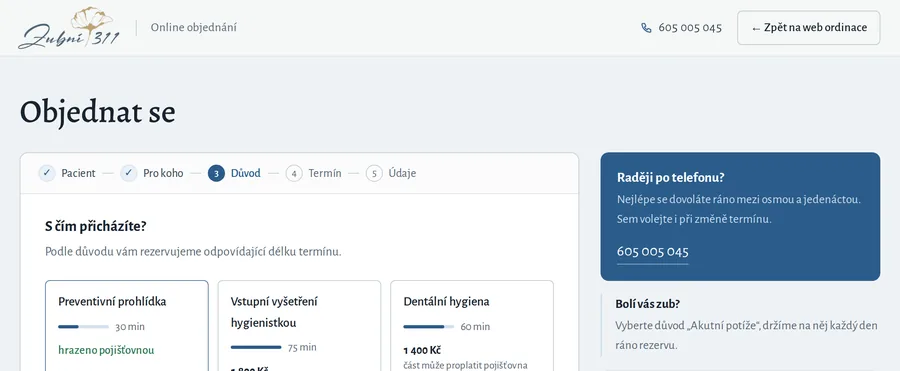Jump to the Termín step
Image resolution: width=900 pixels, height=371 pixels.
[x=325, y=173]
